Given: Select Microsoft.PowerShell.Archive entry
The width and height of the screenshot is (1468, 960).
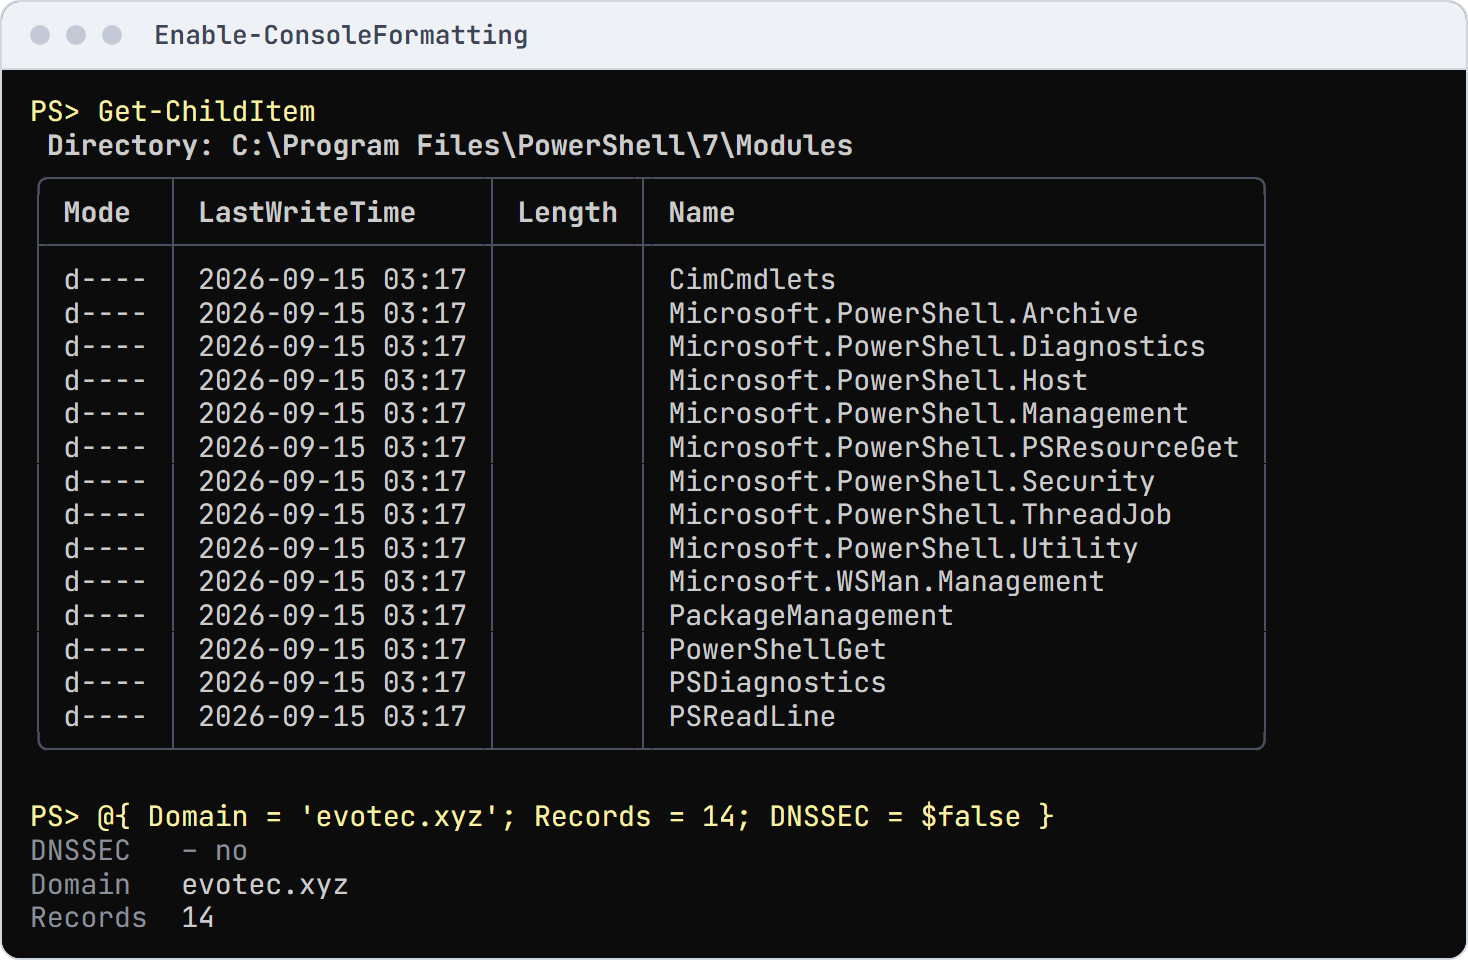Looking at the screenshot, I should click(x=903, y=313).
